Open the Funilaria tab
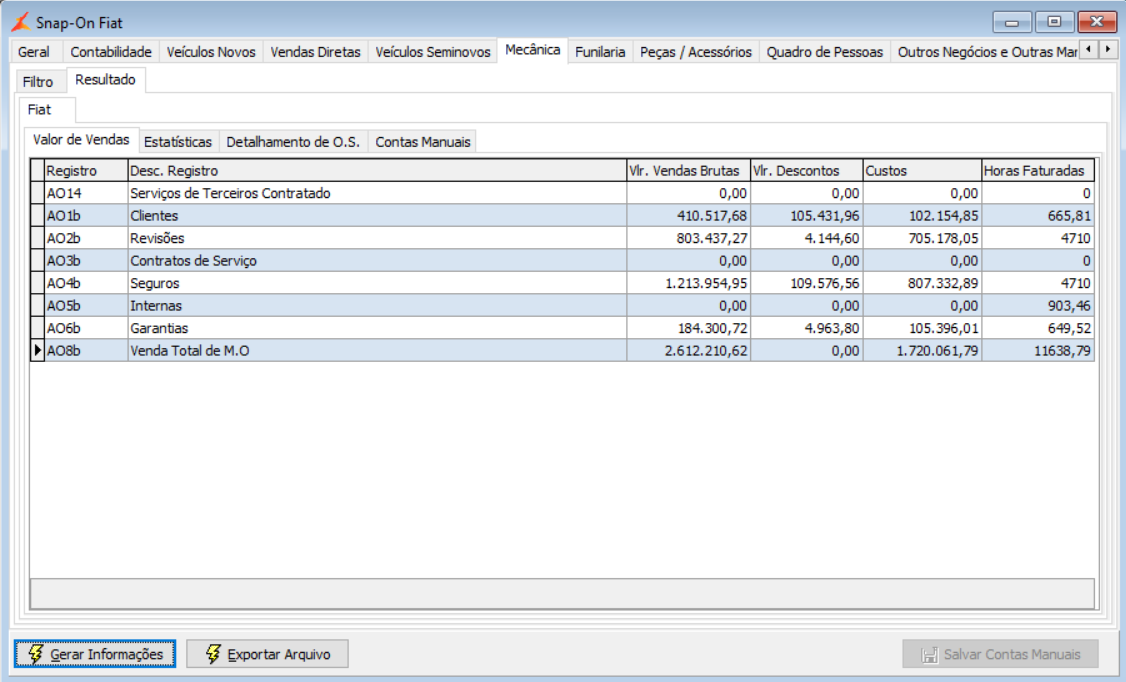1126x682 pixels. (x=600, y=52)
